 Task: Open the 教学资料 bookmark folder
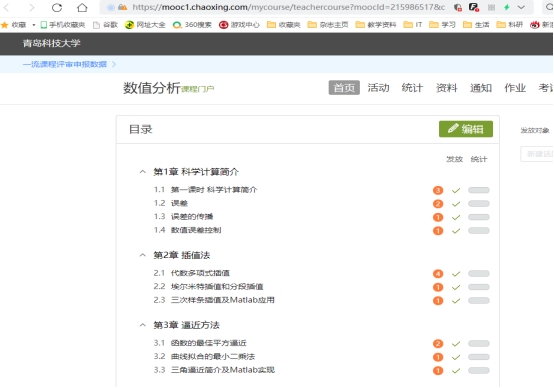(376, 25)
